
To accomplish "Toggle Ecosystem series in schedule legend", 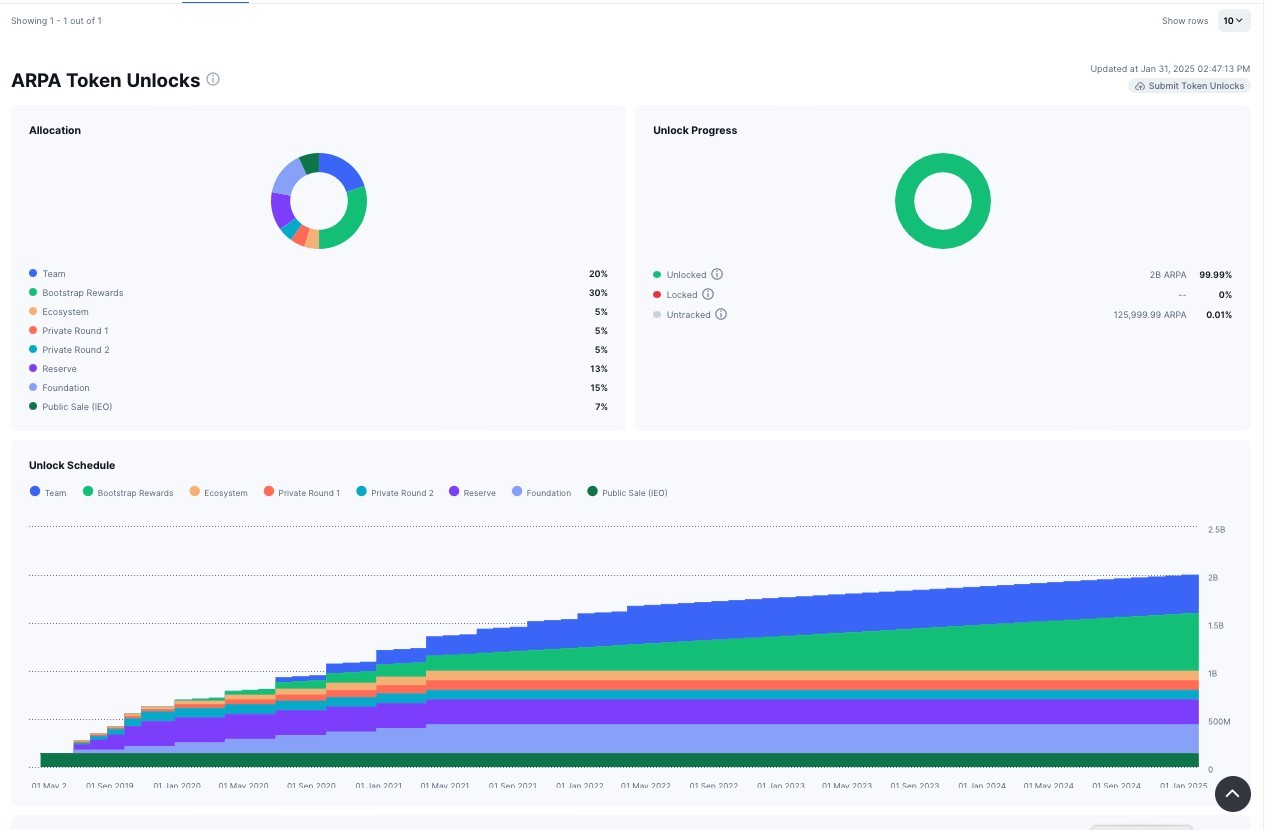I will pyautogui.click(x=218, y=492).
